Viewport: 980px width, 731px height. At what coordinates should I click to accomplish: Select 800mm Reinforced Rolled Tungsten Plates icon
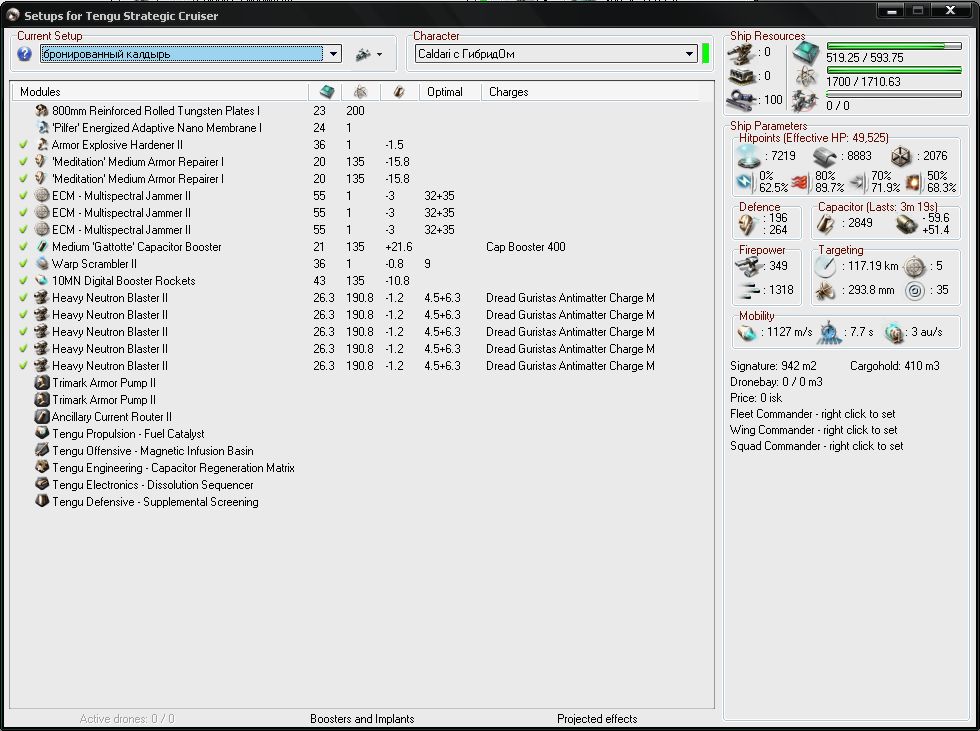[42, 111]
